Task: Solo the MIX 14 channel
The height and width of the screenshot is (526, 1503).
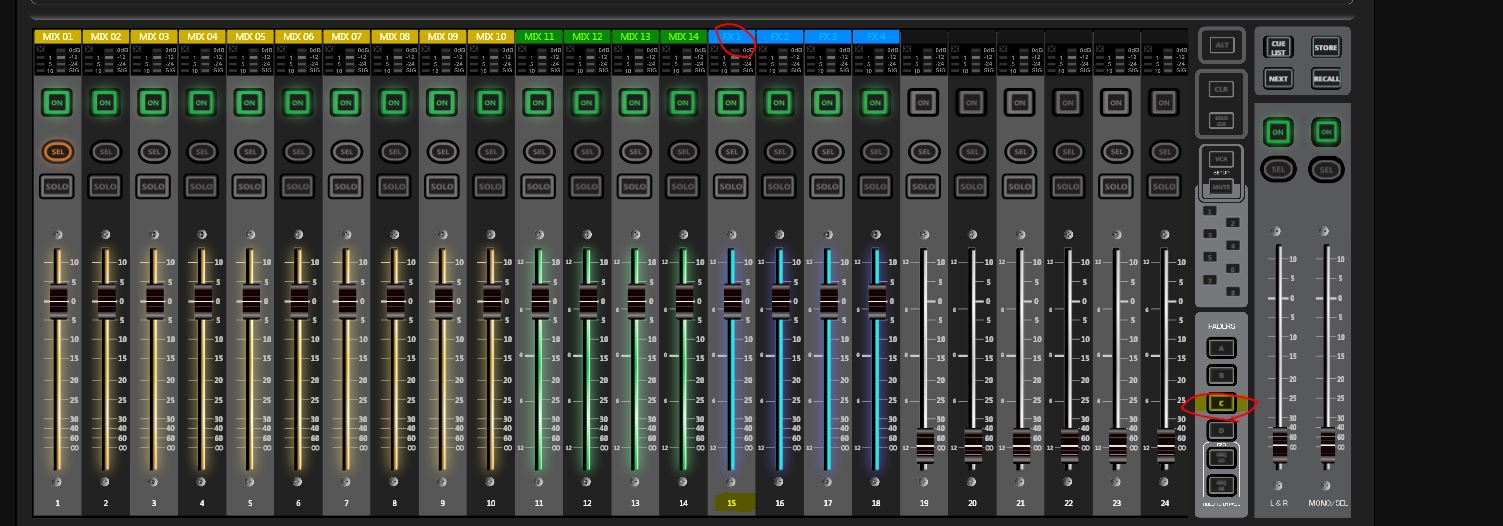Action: [x=683, y=187]
